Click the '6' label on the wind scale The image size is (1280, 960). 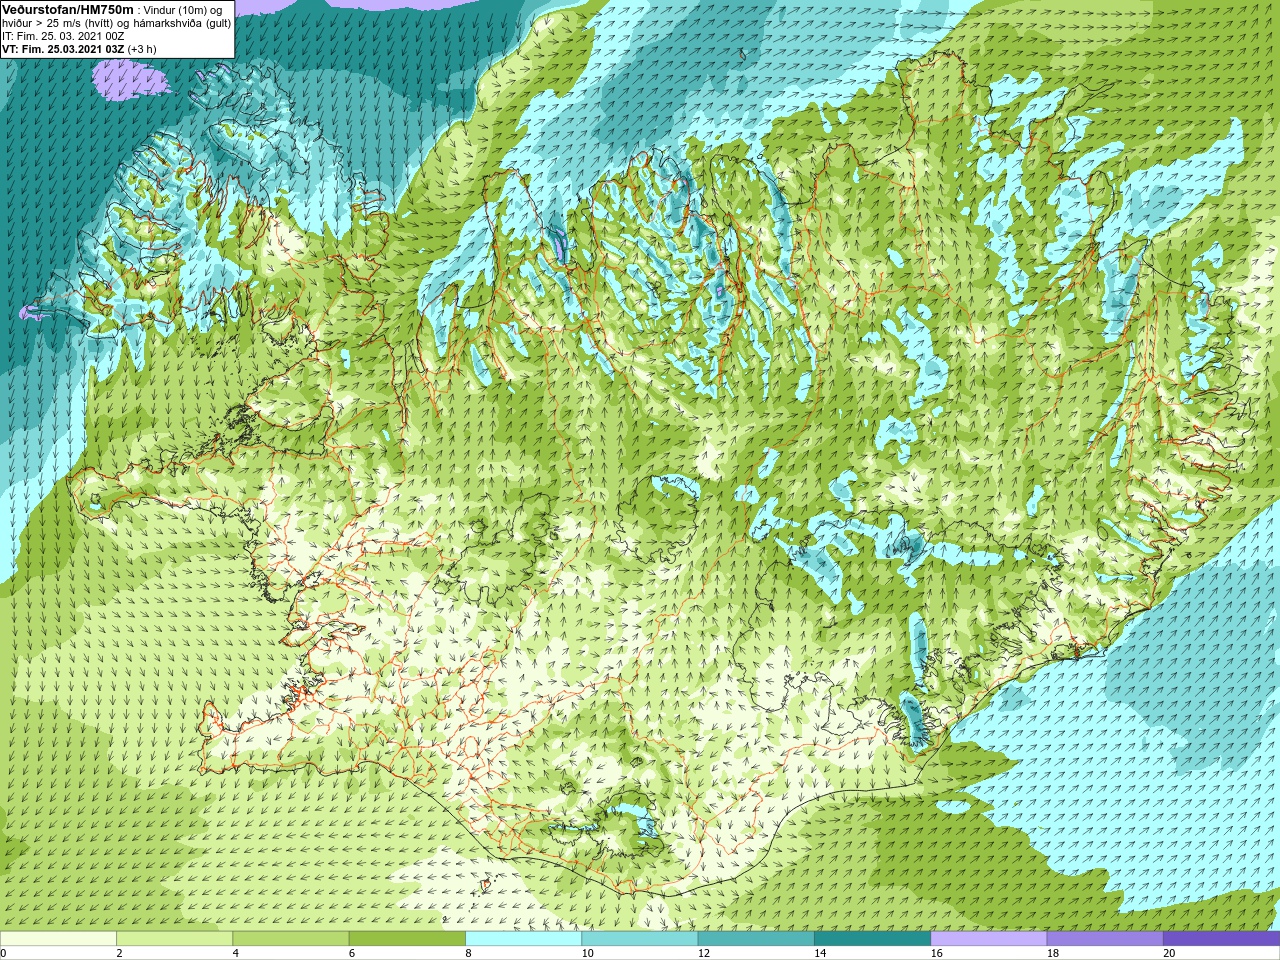(x=352, y=953)
